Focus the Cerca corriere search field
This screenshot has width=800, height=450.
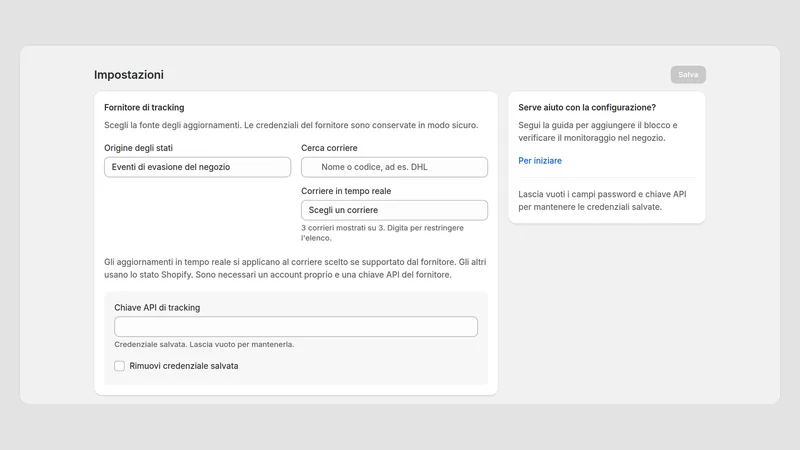tap(394, 167)
